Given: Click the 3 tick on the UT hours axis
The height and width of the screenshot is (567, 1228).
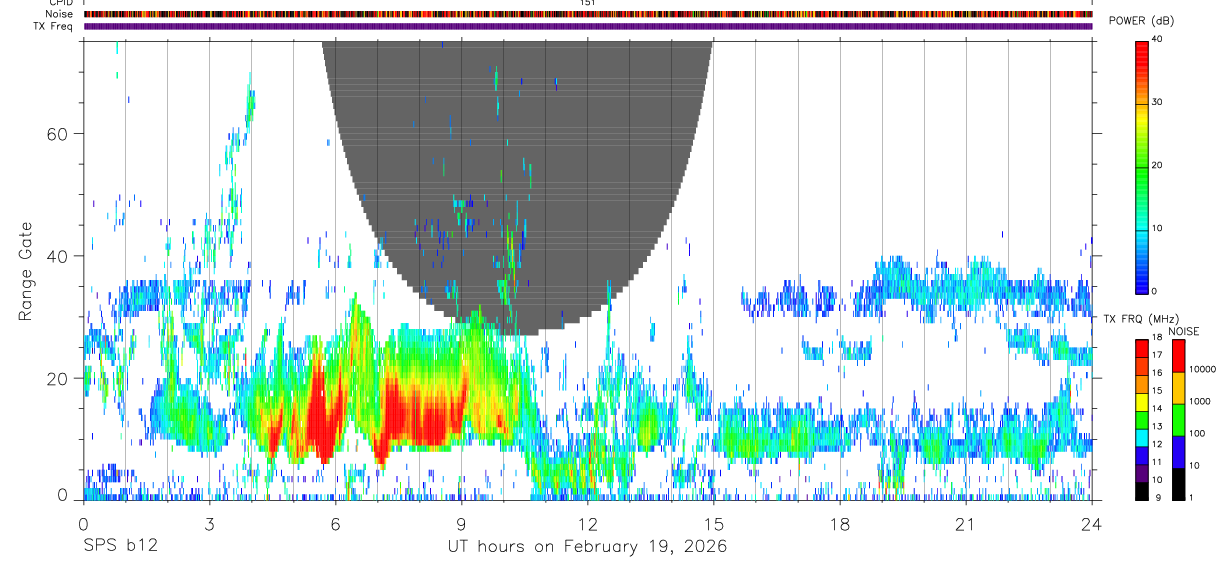Looking at the screenshot, I should click(209, 525).
